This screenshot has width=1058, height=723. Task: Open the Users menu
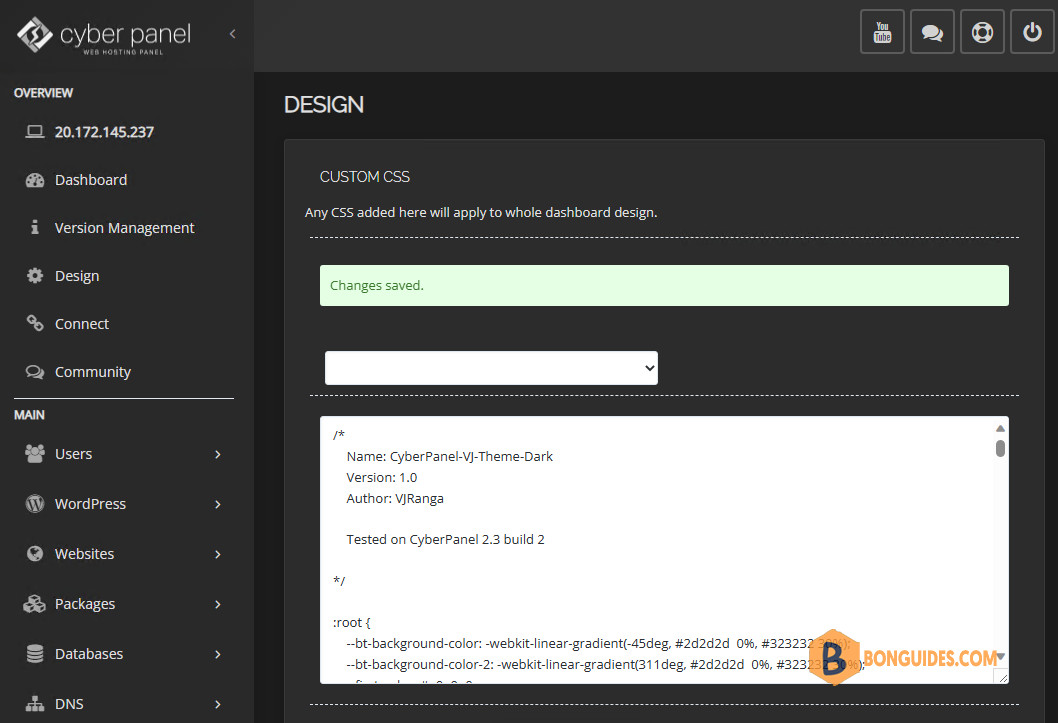pyautogui.click(x=73, y=454)
